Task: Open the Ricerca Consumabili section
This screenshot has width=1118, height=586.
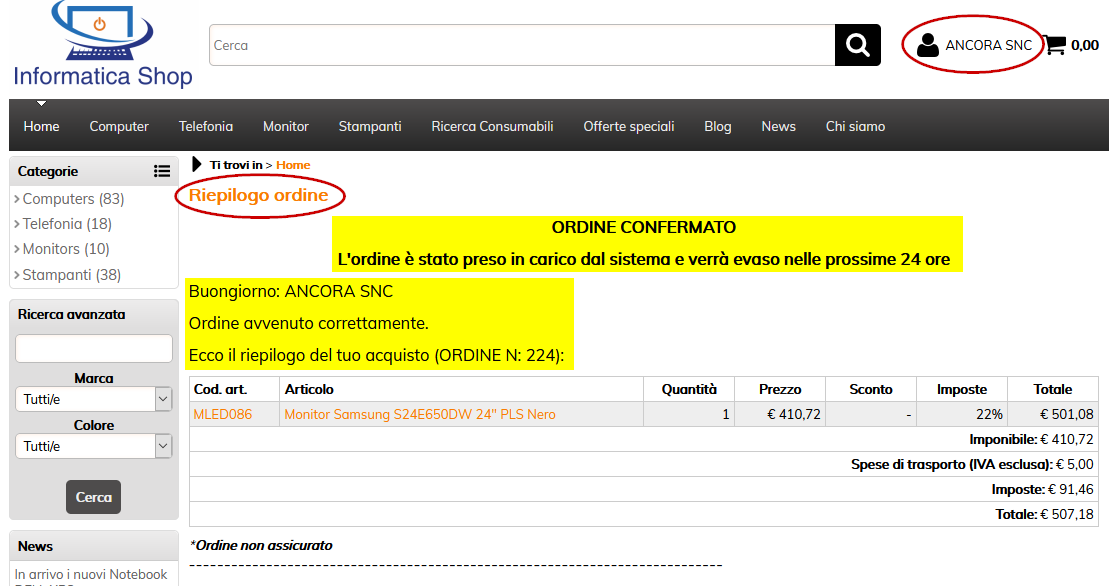Action: [491, 126]
